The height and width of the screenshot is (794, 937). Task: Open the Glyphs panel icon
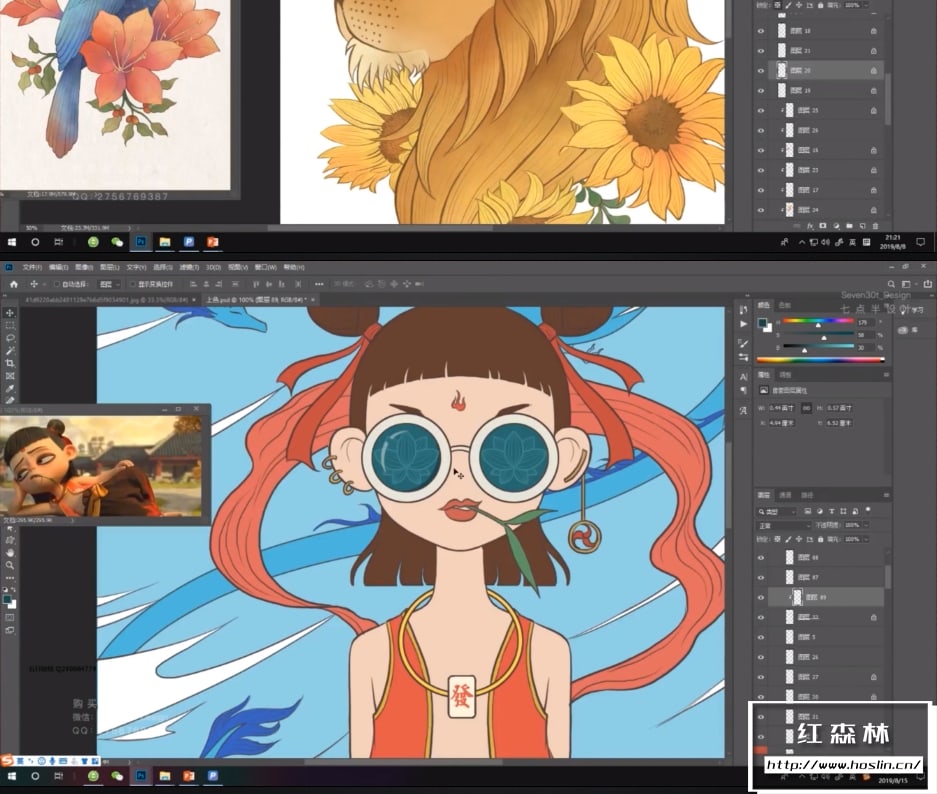pyautogui.click(x=743, y=410)
